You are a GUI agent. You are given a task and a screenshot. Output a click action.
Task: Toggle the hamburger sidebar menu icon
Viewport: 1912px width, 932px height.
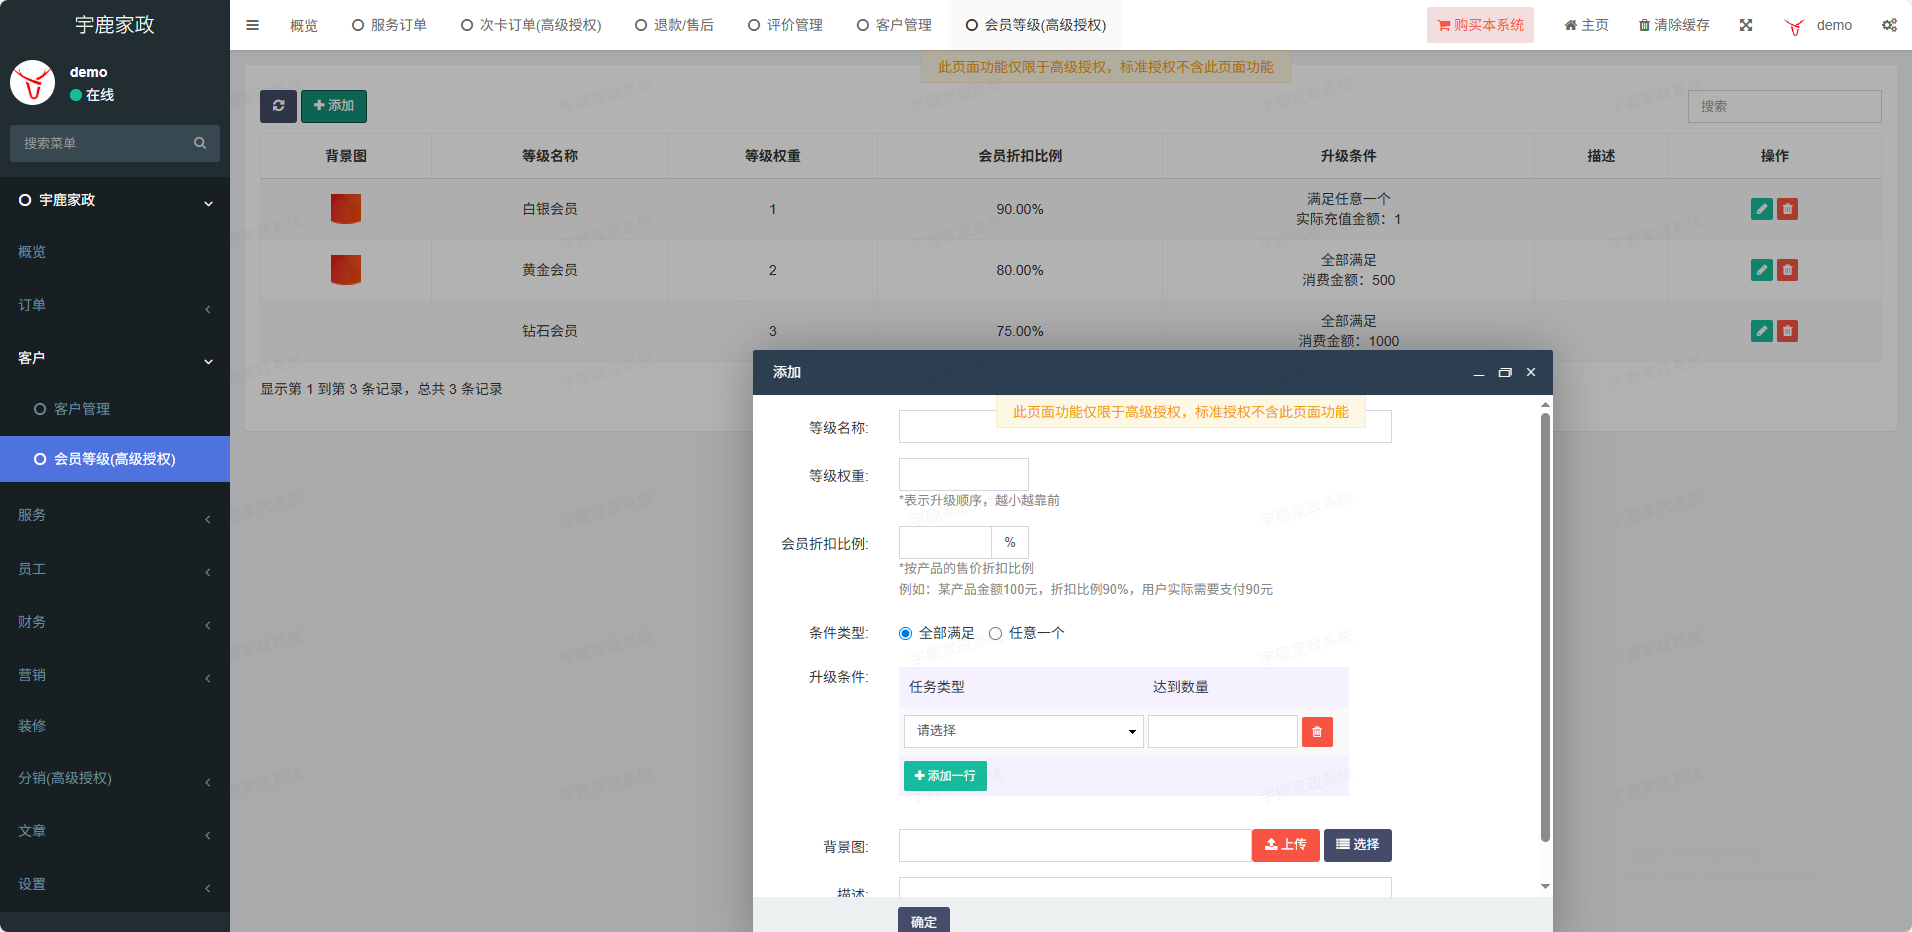pyautogui.click(x=253, y=25)
